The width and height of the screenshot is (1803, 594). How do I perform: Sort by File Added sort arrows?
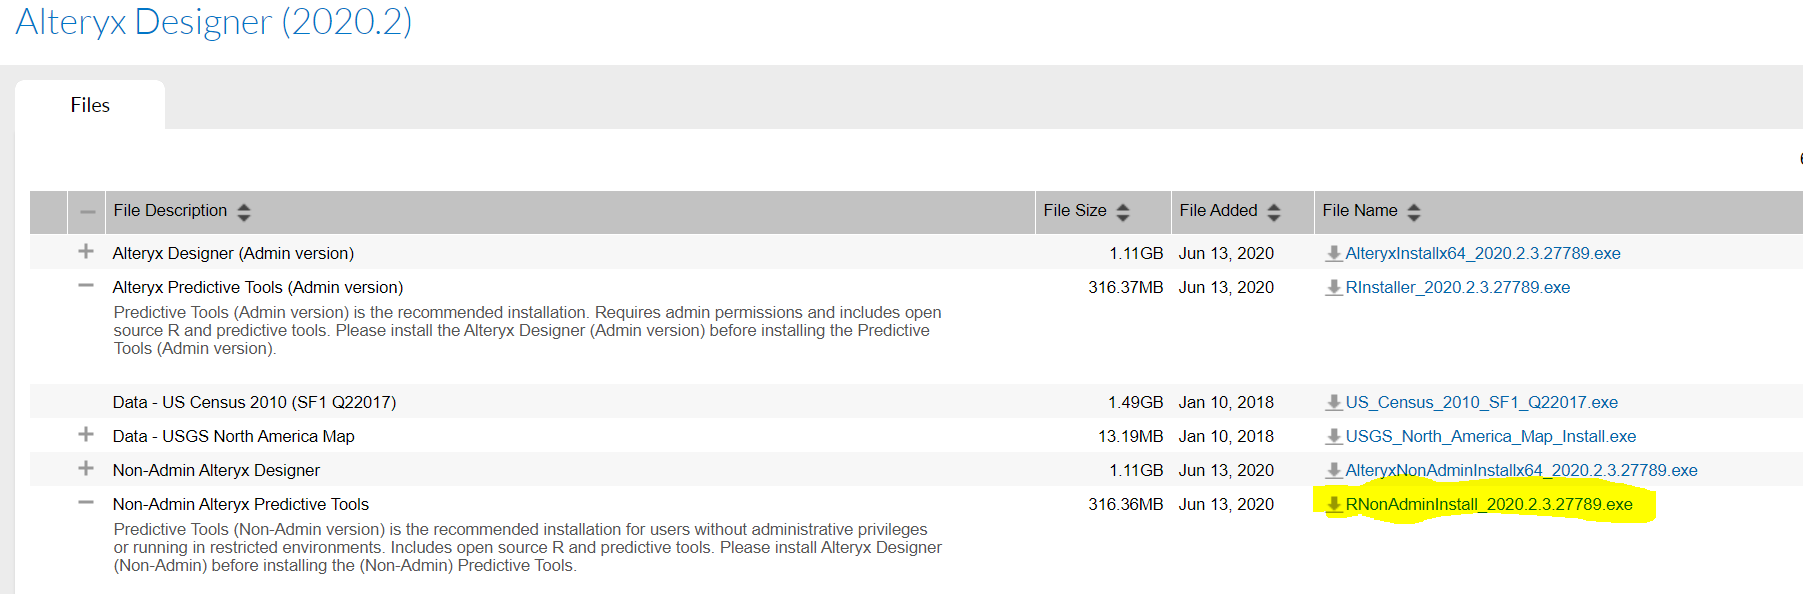point(1274,212)
